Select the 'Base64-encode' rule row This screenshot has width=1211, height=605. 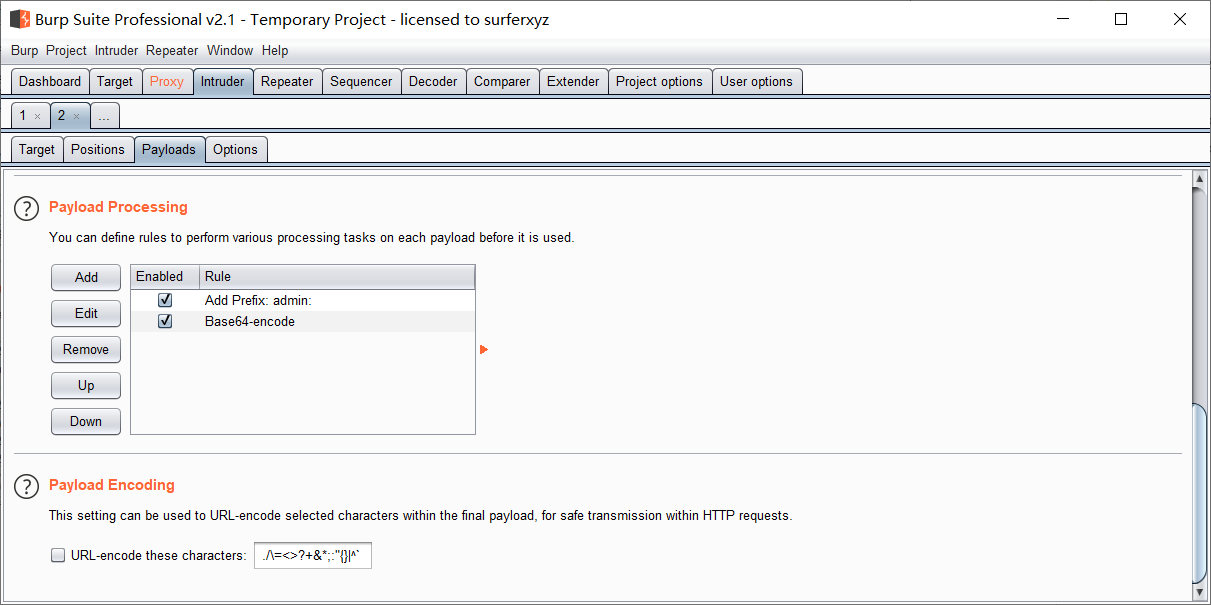(303, 321)
